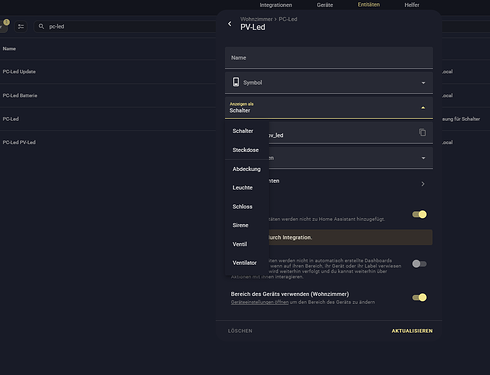Viewport: 490px width, 375px height.
Task: Toggle Bereich des Geräts verwenden switch
Action: tap(419, 297)
